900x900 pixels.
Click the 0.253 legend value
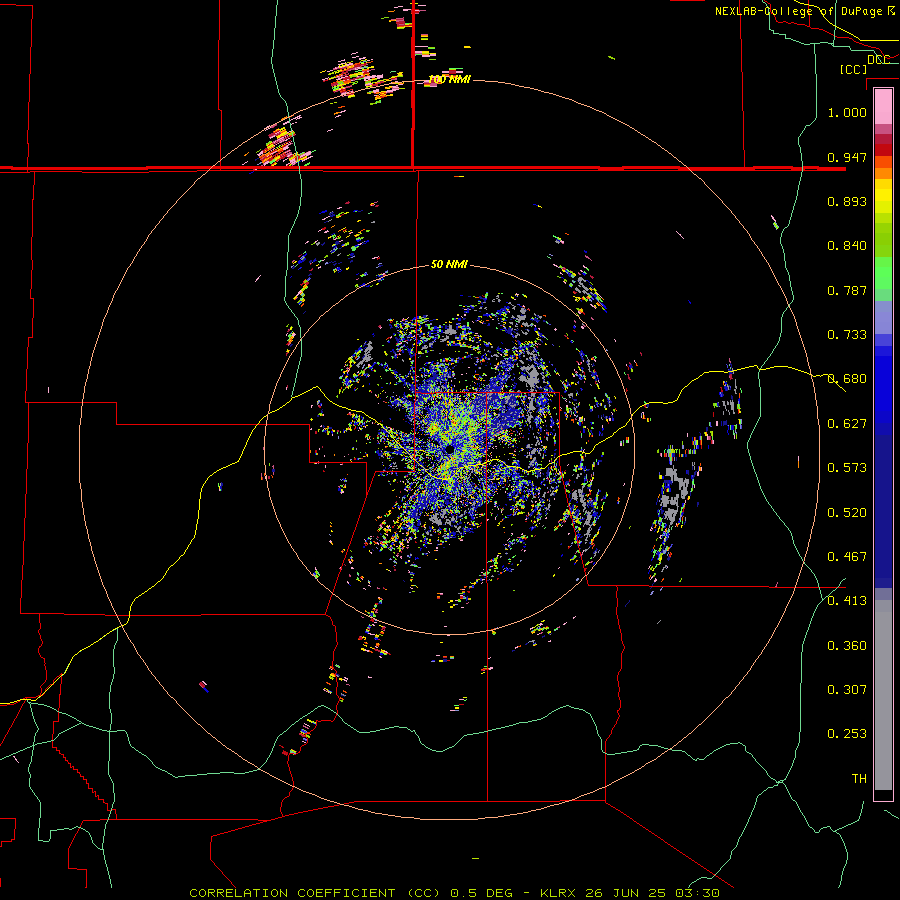pos(847,734)
